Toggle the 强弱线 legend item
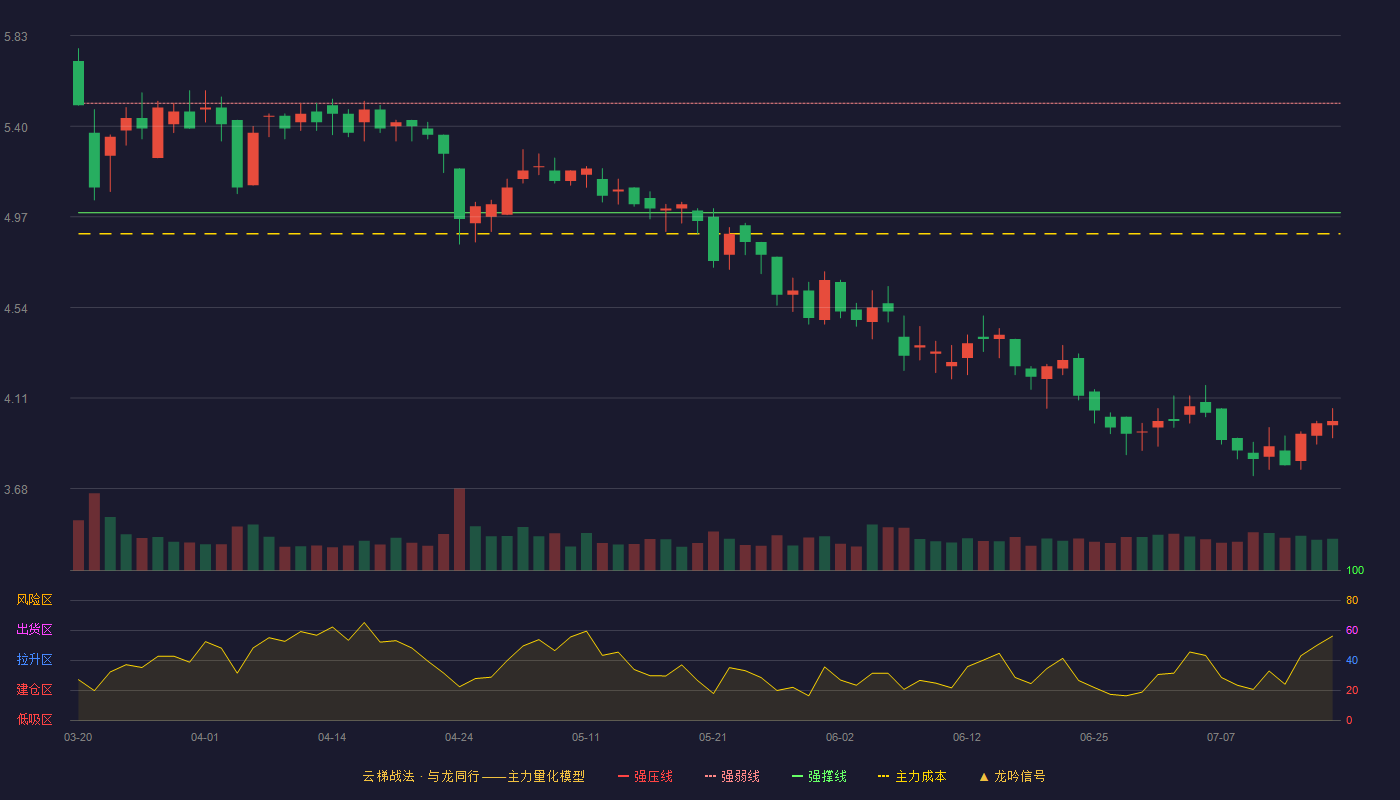Screen dimensions: 1400x800 point(732,776)
